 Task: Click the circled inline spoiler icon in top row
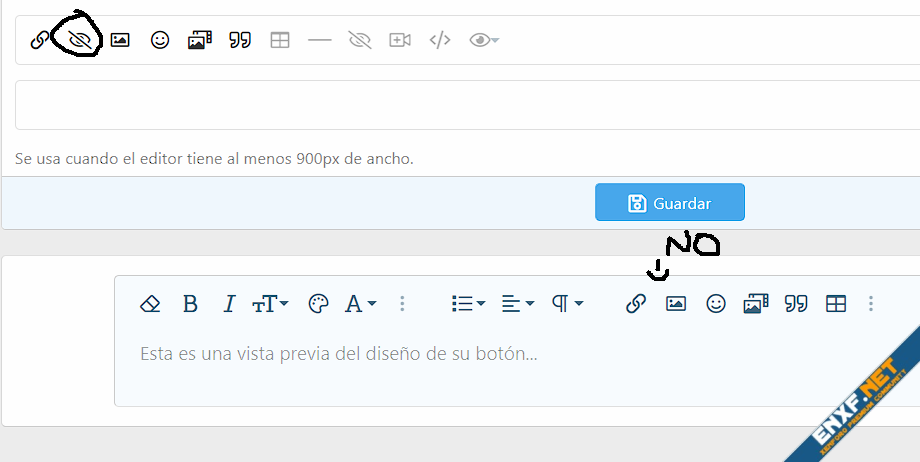(80, 40)
